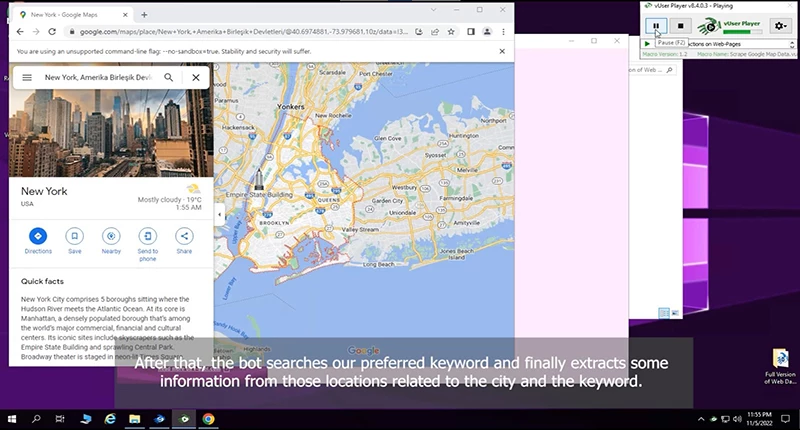
Task: Click the install app icon in address bar
Action: [x=419, y=32]
